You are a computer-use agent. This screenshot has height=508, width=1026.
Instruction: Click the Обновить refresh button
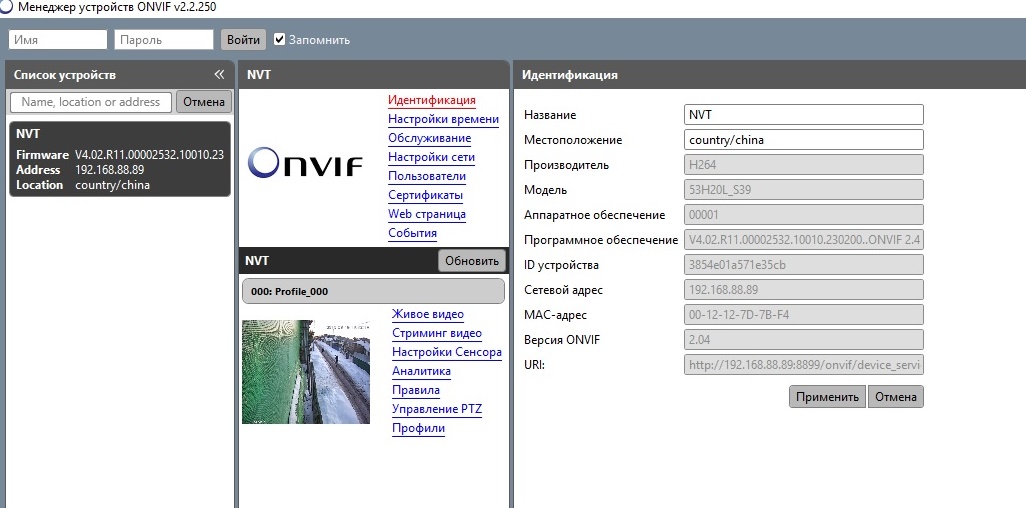(x=471, y=261)
